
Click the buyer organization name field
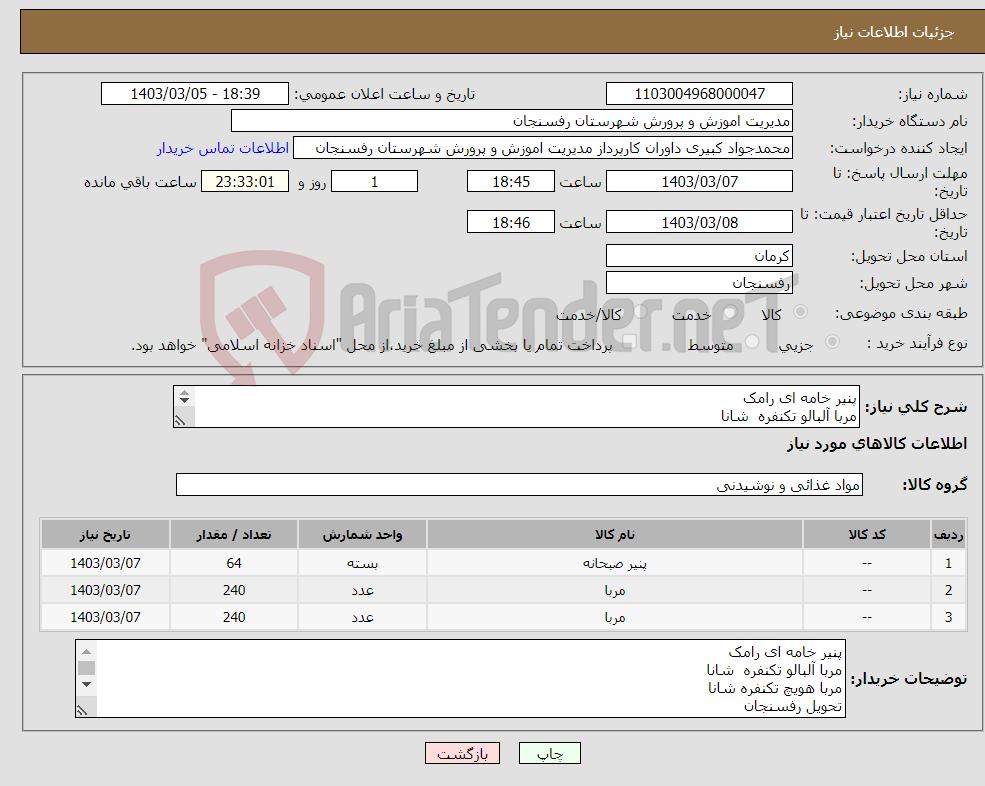(512, 121)
